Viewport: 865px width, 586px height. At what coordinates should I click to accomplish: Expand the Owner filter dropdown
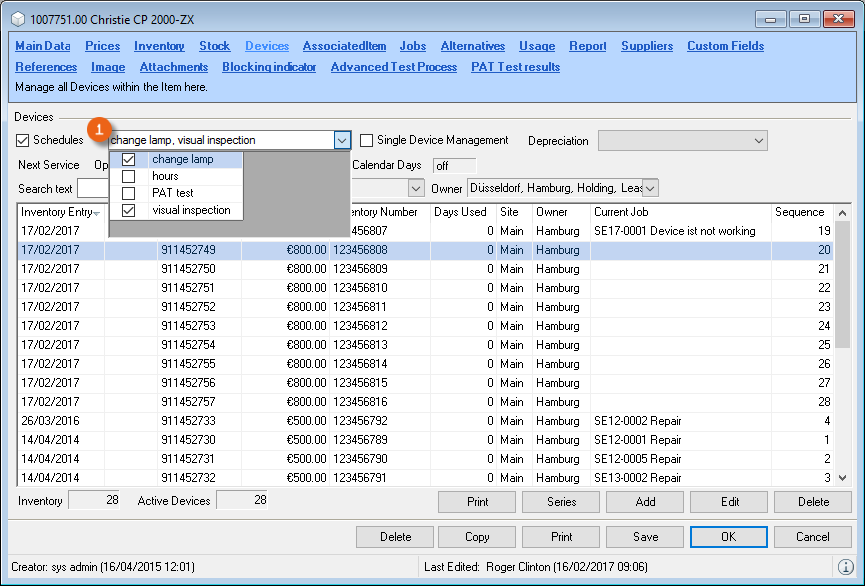650,188
